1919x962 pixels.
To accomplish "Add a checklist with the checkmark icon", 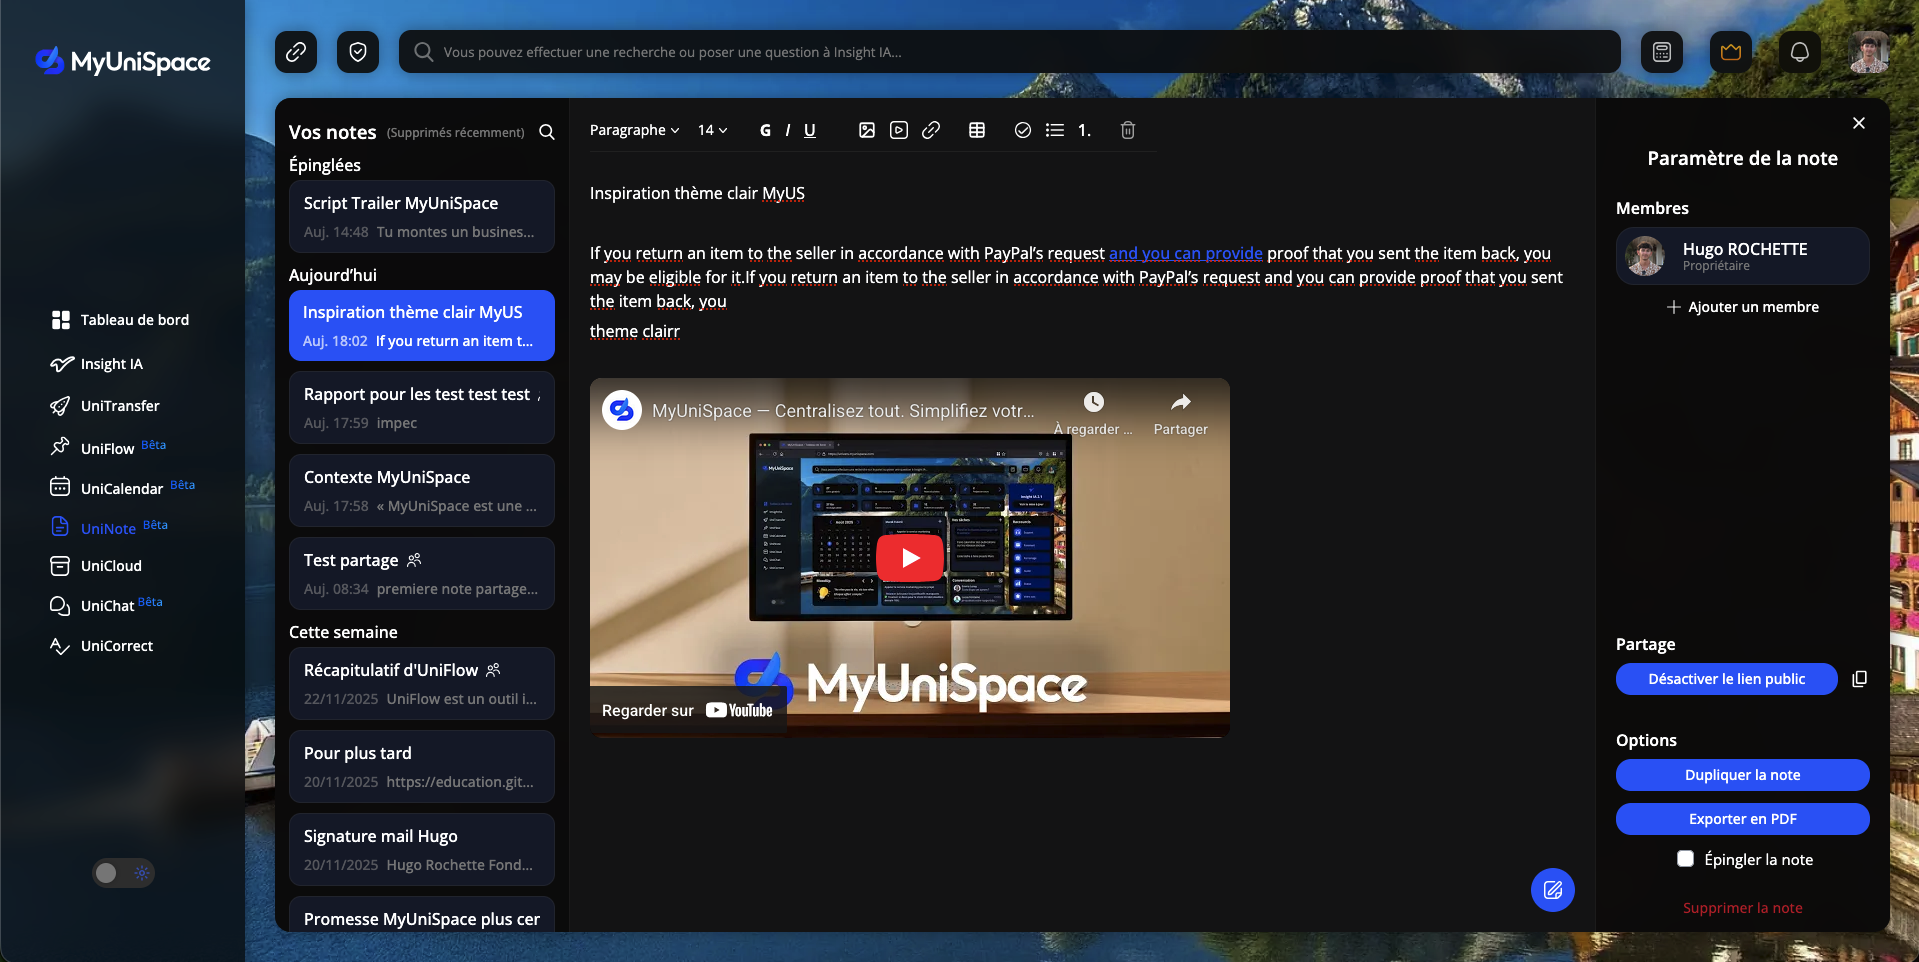I will point(1022,130).
